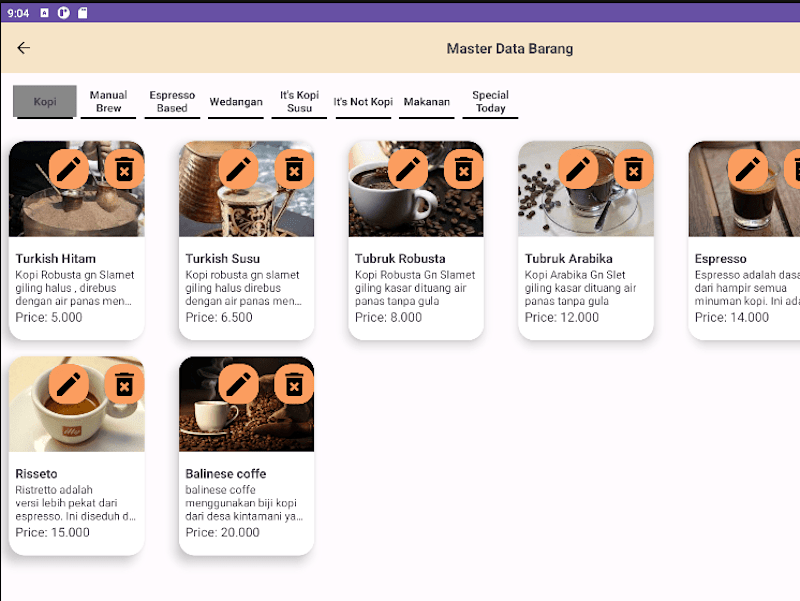Switch to It's Kopi Susu tab

299,102
